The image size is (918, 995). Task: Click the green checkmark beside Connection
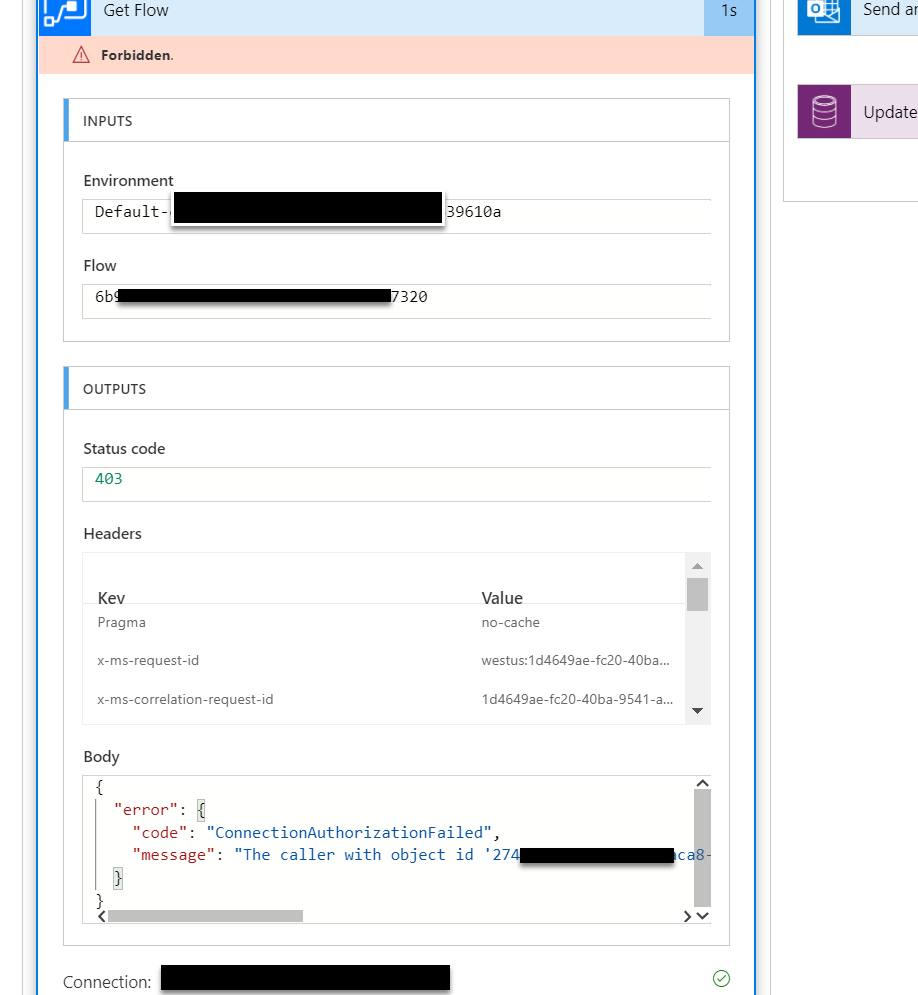pyautogui.click(x=721, y=978)
